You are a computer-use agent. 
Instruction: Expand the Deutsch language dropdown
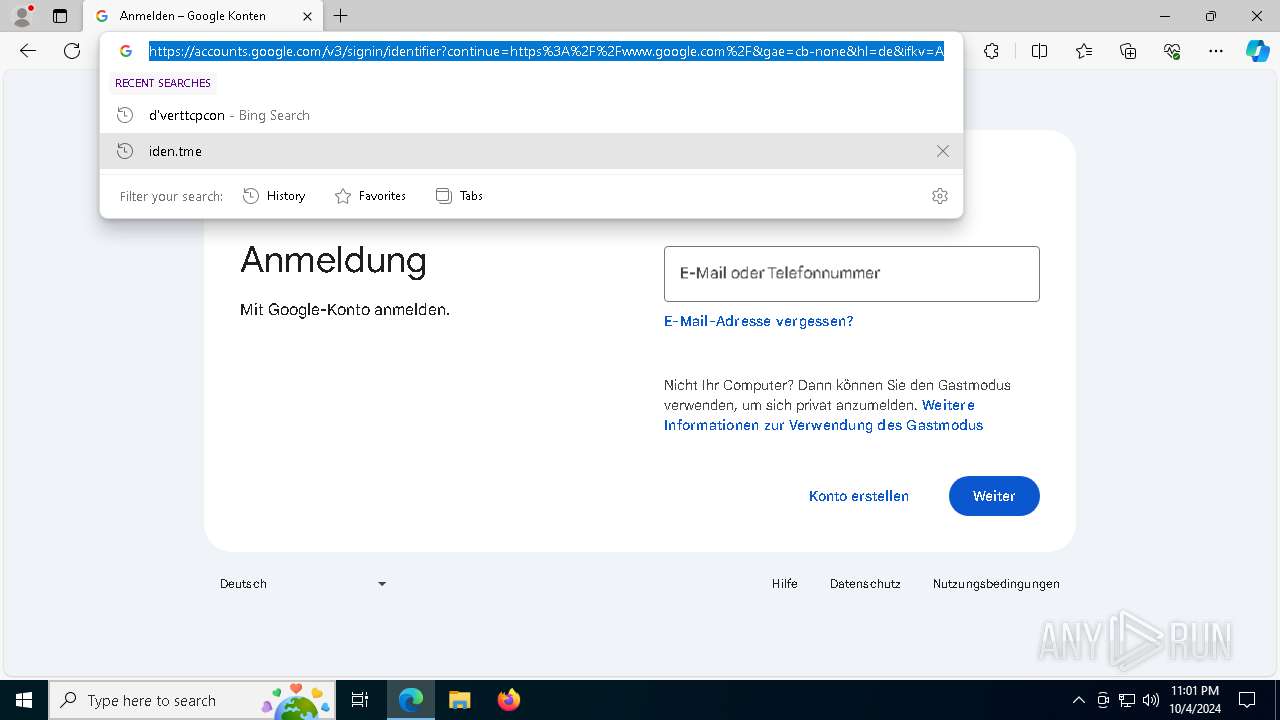coord(303,584)
